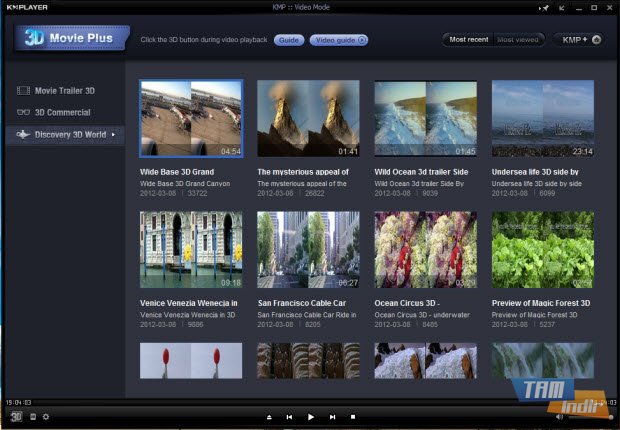Maximize the KMPlayer window

pos(594,8)
